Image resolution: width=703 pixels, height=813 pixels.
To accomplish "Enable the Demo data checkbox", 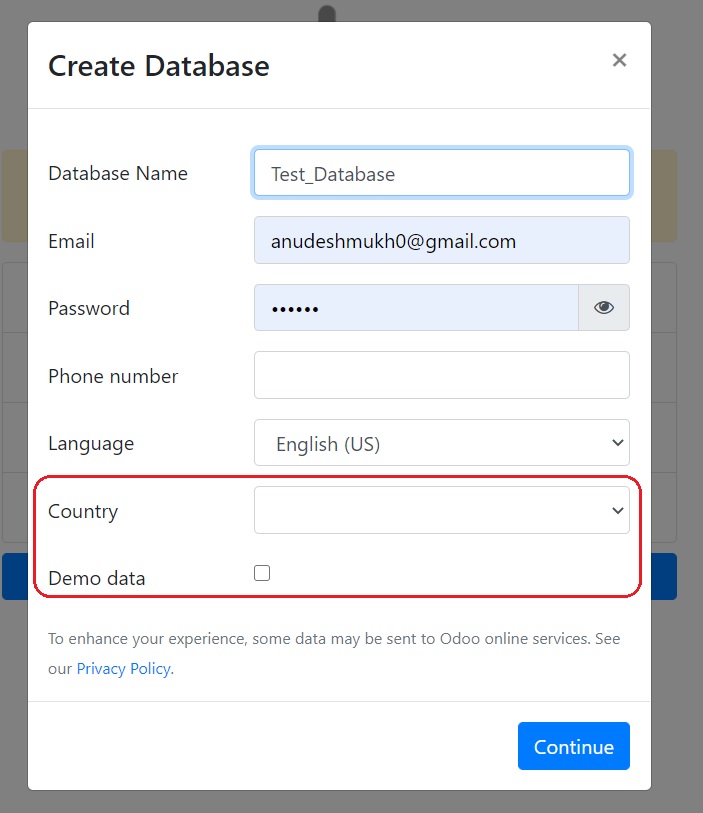I will (x=262, y=573).
